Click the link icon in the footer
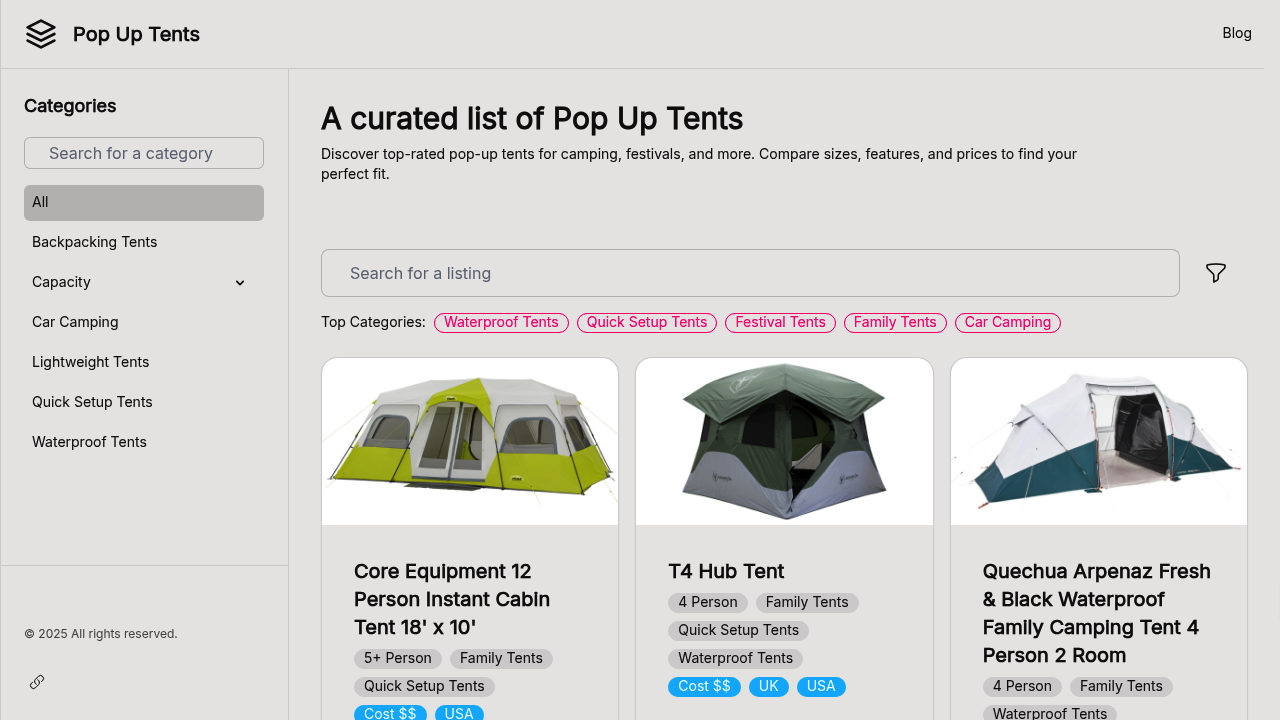Image resolution: width=1280 pixels, height=720 pixels. coord(36,681)
